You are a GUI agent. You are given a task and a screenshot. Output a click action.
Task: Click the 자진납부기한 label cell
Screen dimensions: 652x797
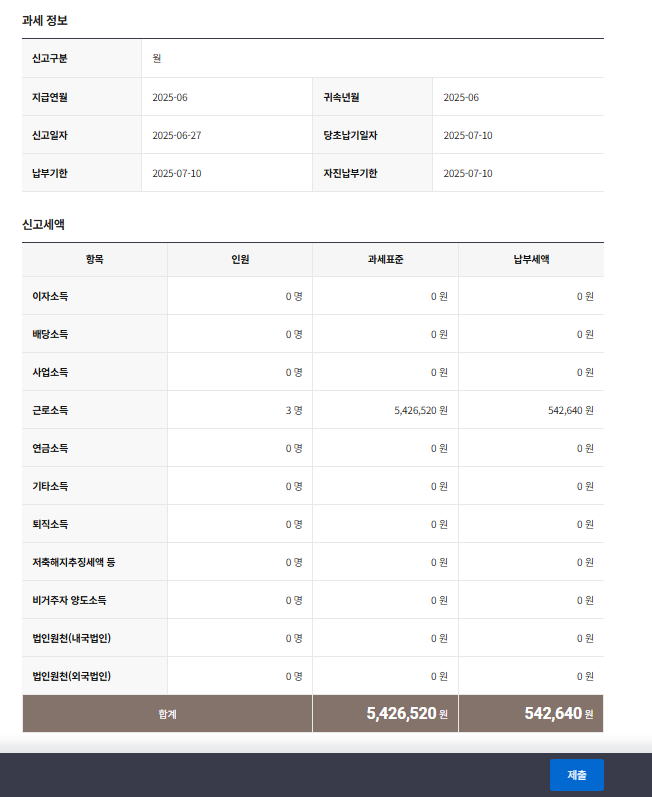tap(372, 173)
